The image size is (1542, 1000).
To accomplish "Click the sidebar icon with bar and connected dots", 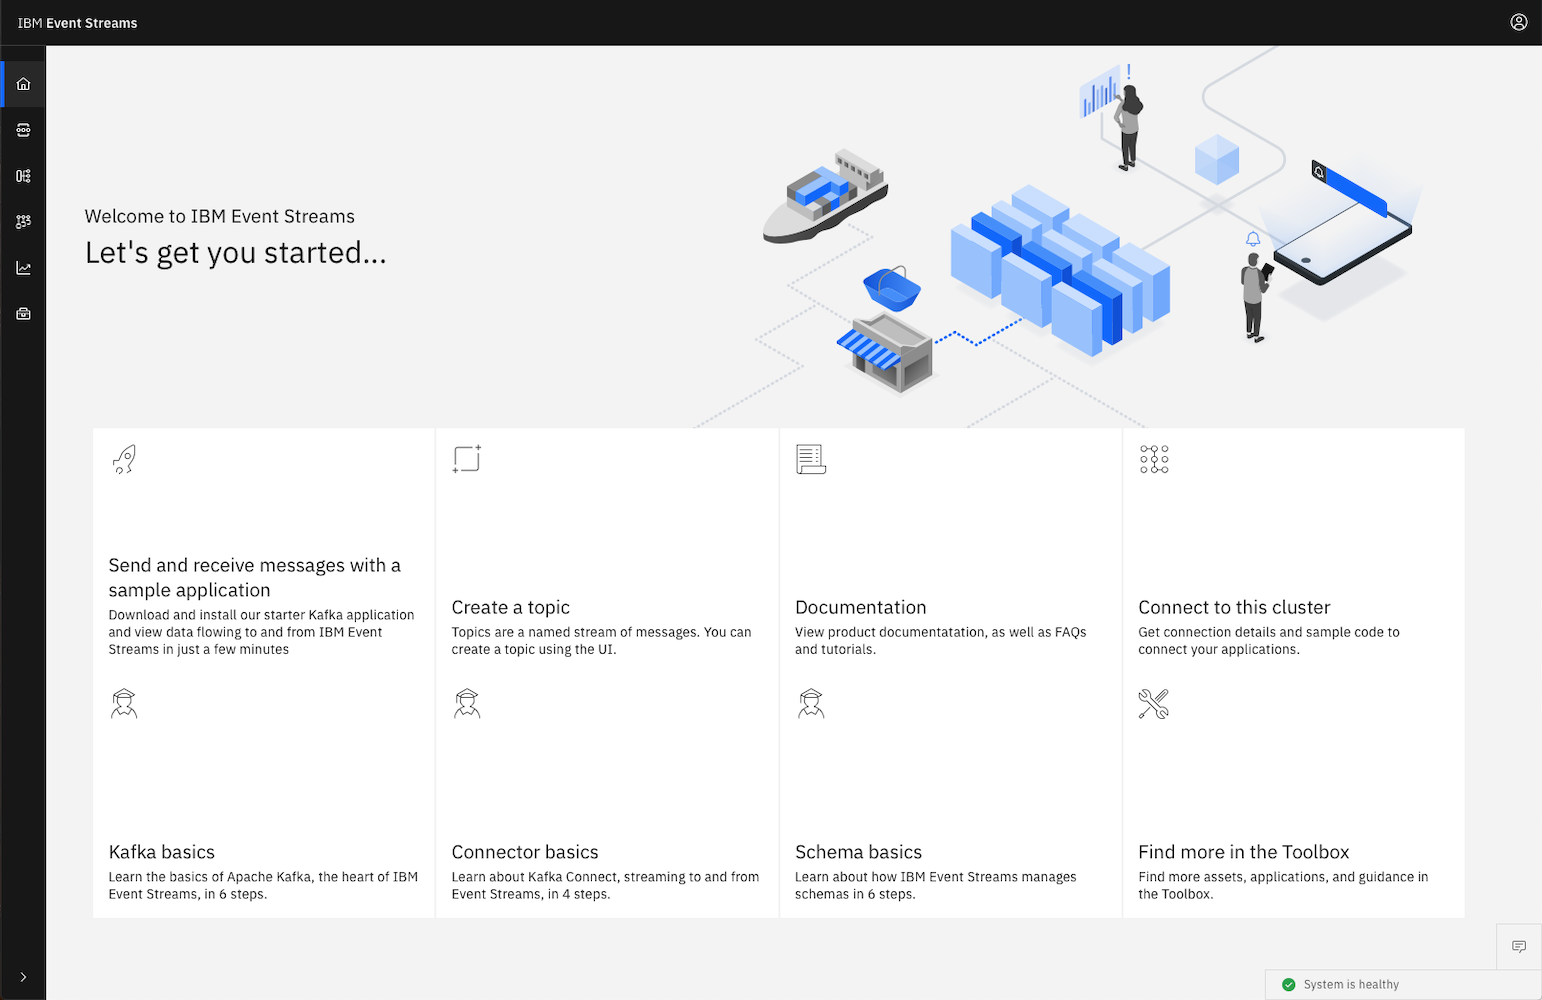I will coord(23,176).
